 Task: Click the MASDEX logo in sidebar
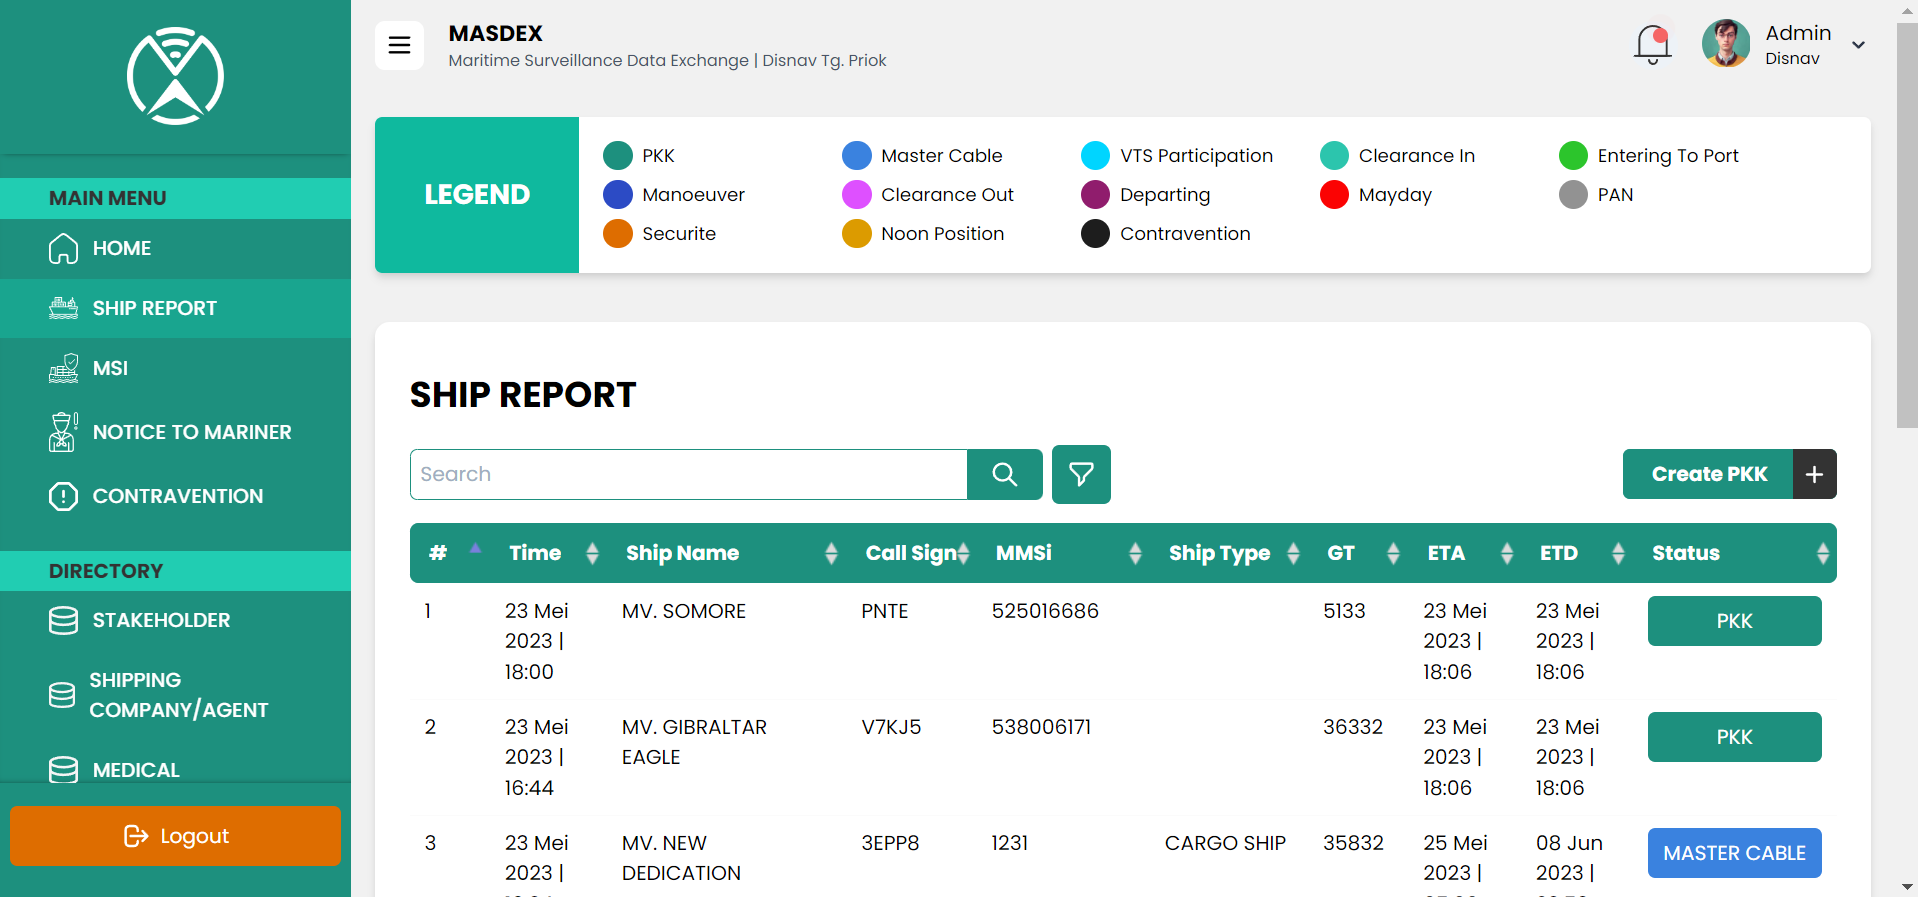pyautogui.click(x=175, y=76)
